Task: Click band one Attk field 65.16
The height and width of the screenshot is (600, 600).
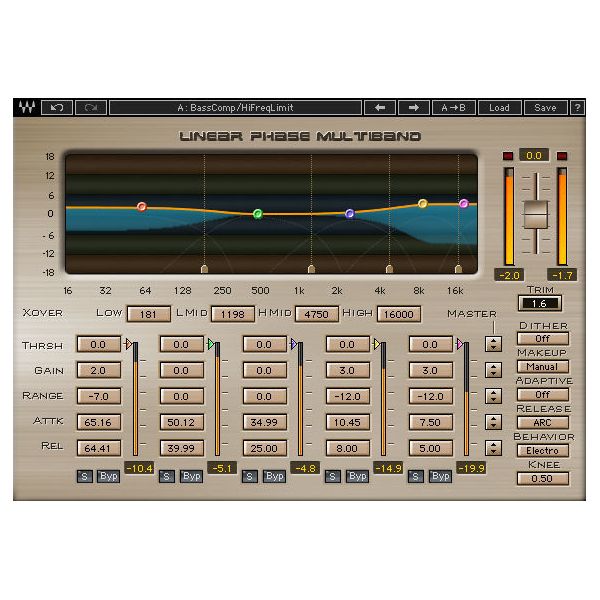Action: pos(99,422)
